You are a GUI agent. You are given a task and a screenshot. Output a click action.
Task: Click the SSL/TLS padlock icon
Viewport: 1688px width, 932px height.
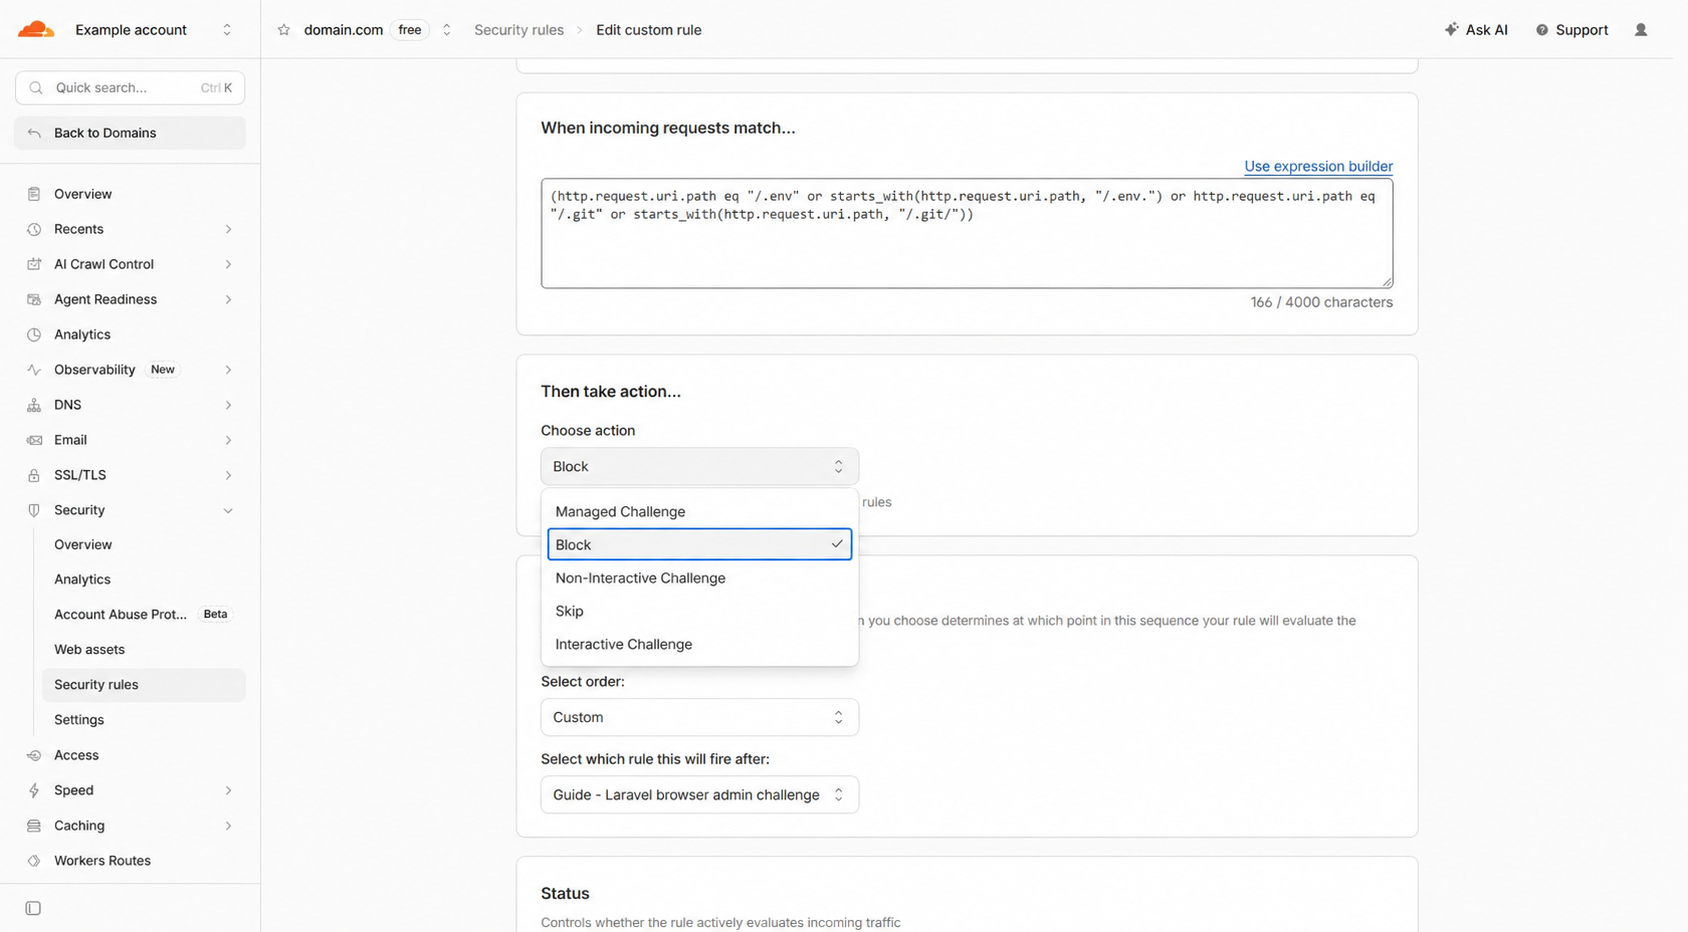point(34,475)
